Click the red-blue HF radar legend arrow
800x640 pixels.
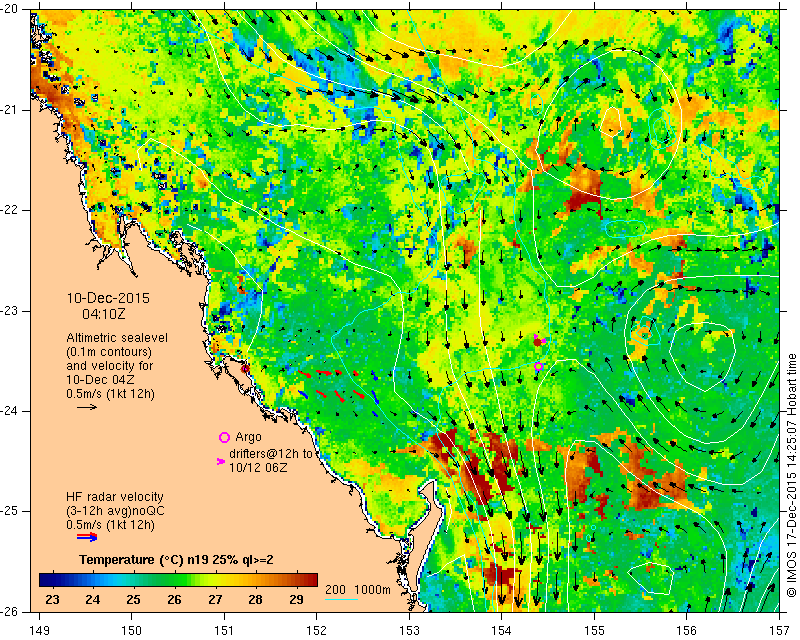pyautogui.click(x=87, y=537)
